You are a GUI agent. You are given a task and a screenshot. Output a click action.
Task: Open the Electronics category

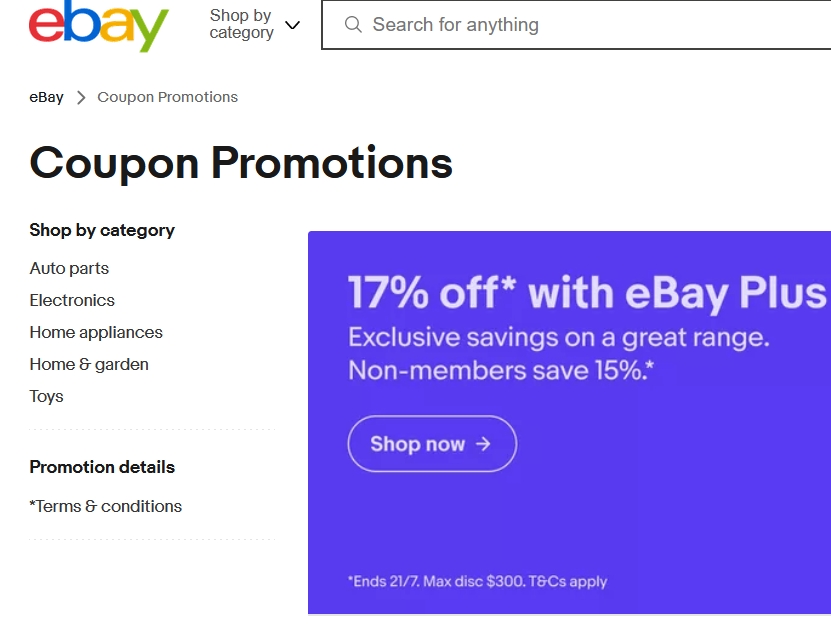click(x=72, y=301)
